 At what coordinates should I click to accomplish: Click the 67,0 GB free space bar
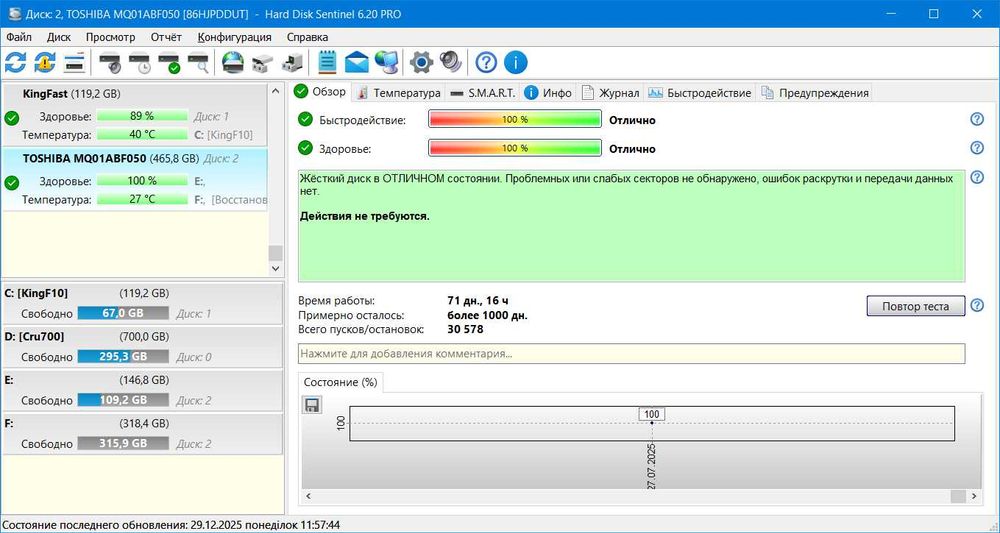coord(123,313)
